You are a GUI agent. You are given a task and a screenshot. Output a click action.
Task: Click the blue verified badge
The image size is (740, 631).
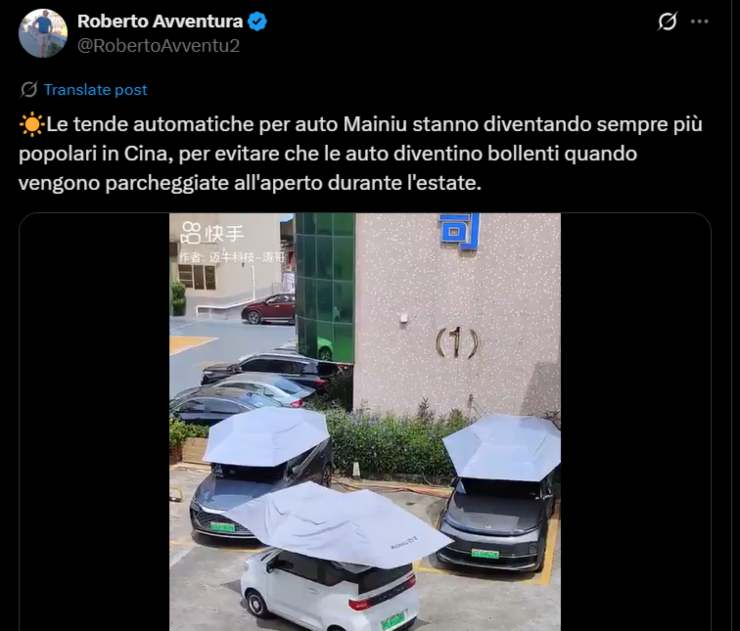(x=257, y=22)
